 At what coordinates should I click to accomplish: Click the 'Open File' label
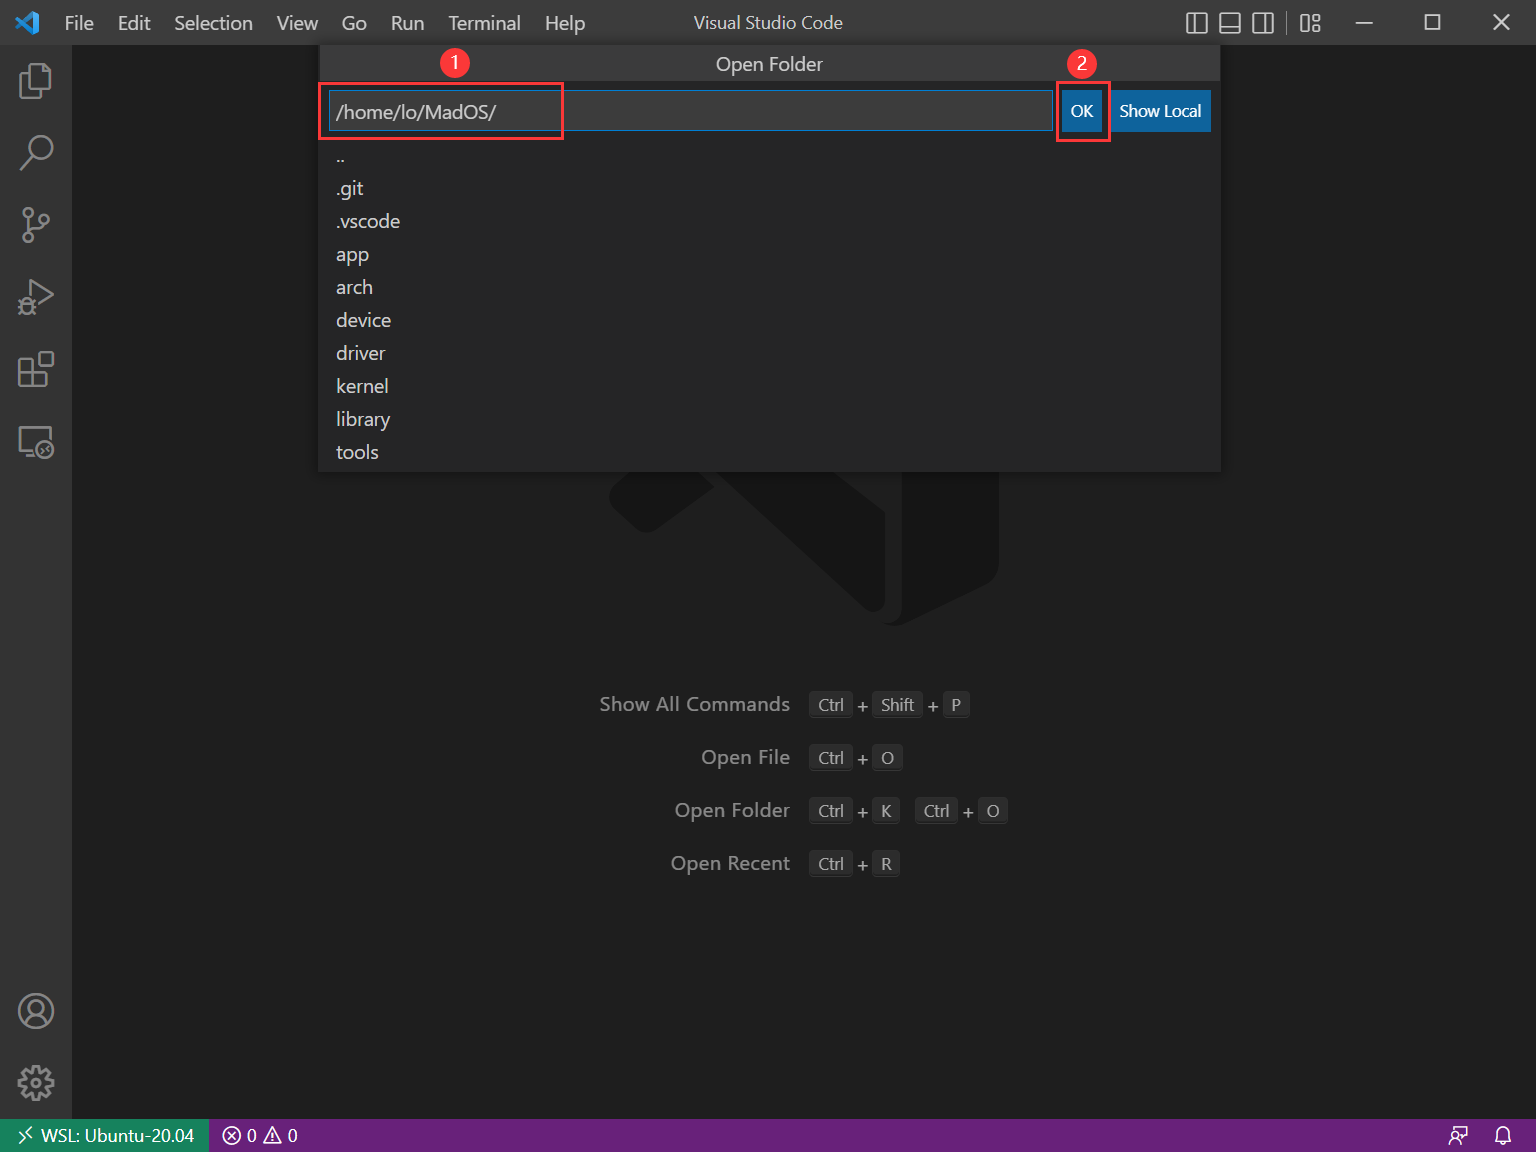pyautogui.click(x=745, y=757)
